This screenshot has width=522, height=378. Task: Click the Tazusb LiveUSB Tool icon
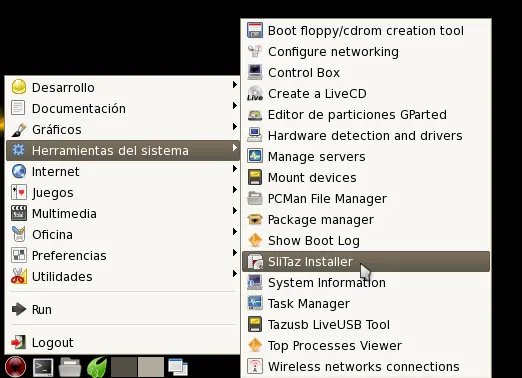[x=255, y=324]
